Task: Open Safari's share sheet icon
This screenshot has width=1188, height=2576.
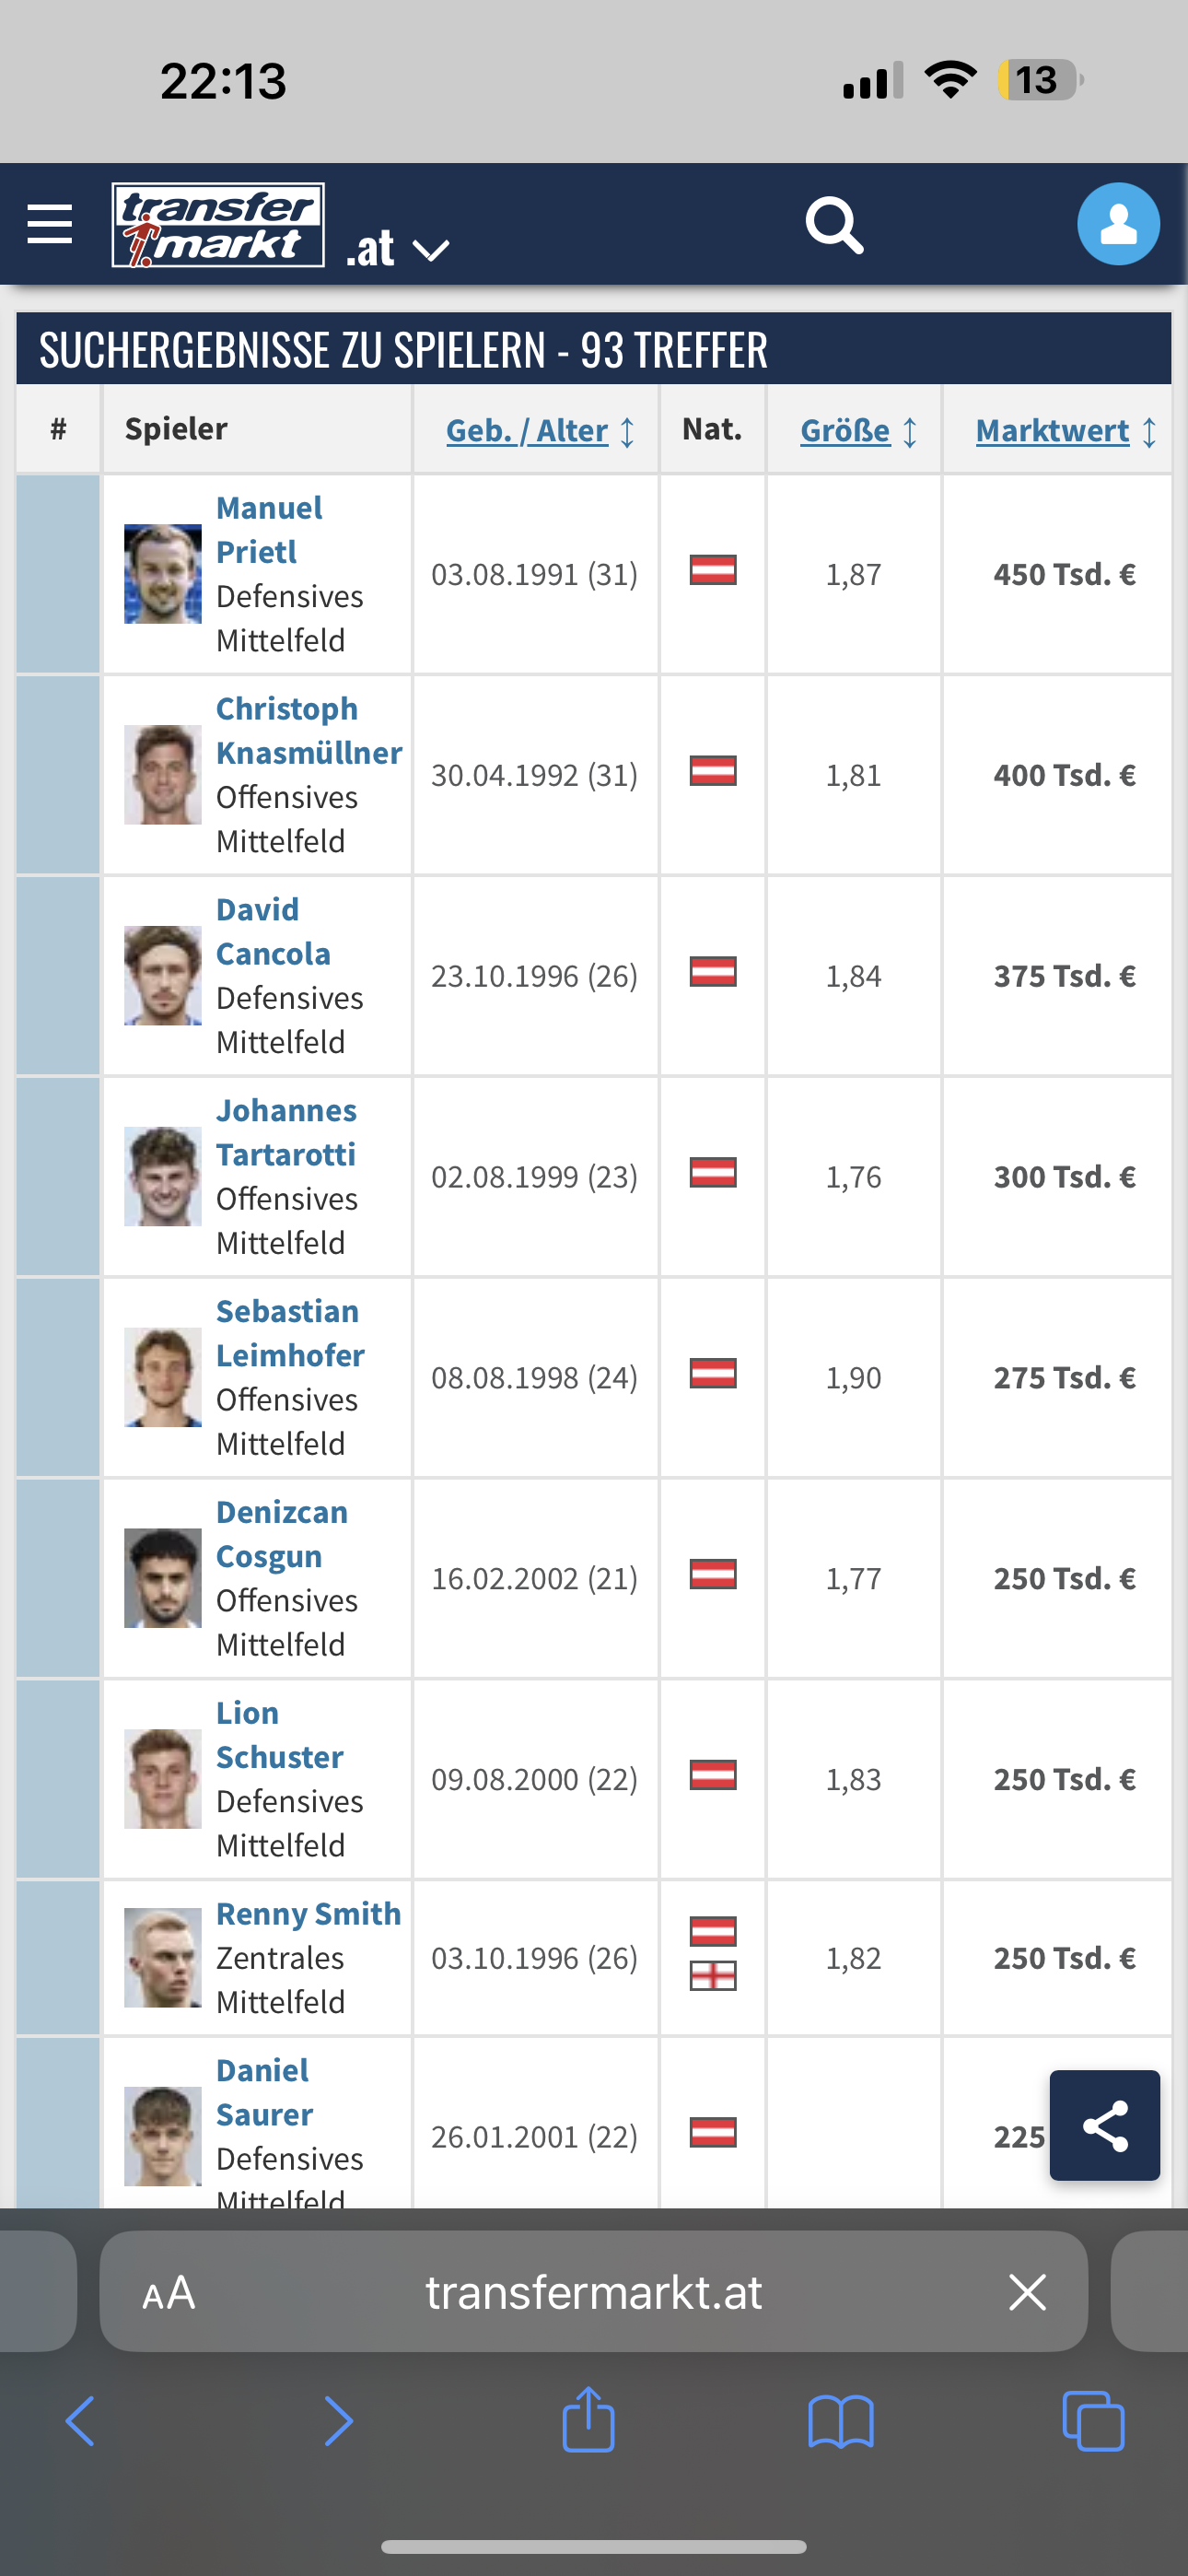Action: tap(588, 2420)
